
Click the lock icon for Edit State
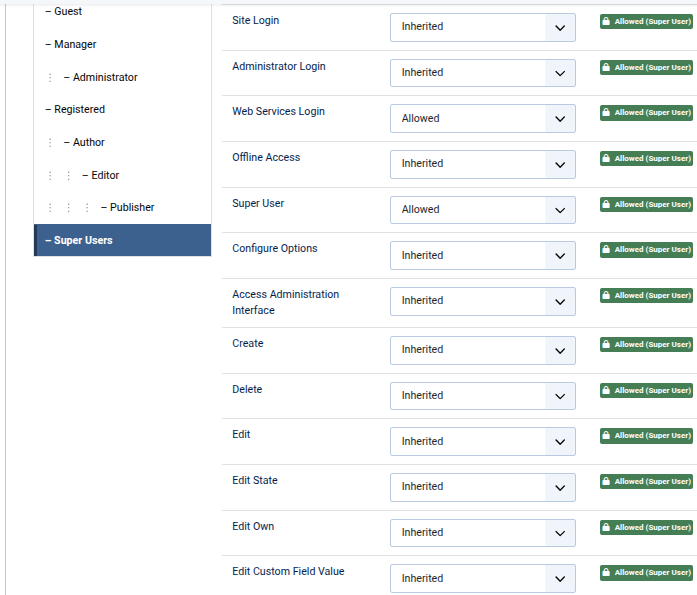pyautogui.click(x=606, y=481)
